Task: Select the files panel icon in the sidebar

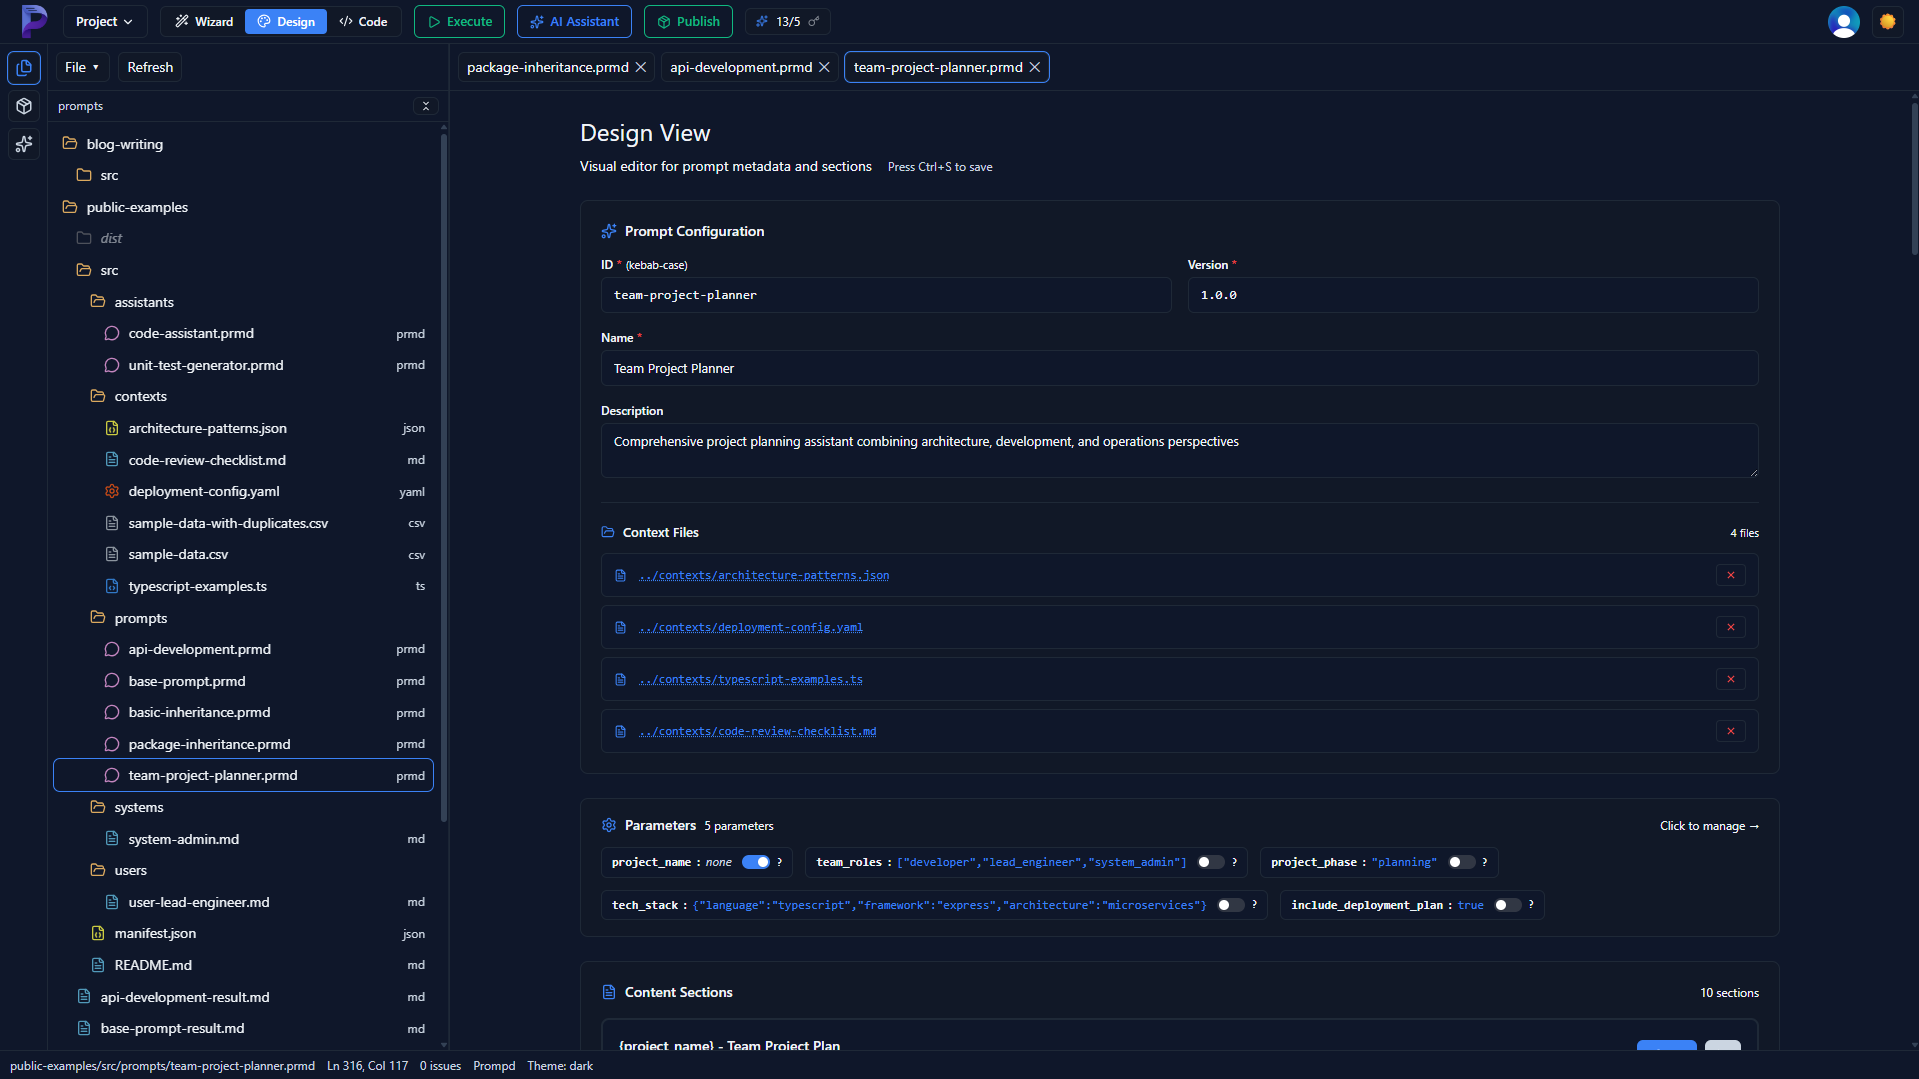Action: pos(23,68)
